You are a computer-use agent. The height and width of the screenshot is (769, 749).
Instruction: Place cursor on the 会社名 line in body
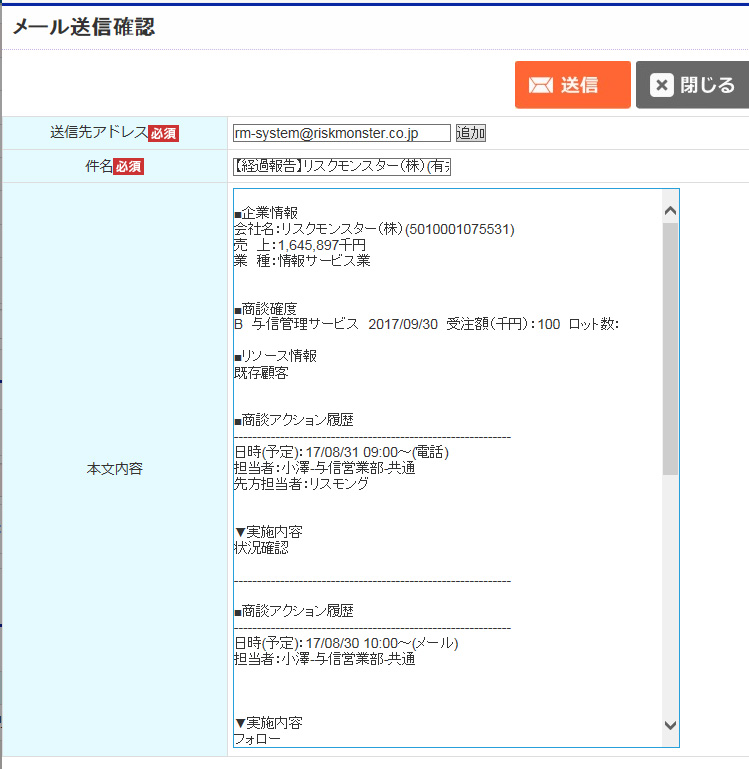point(373,229)
